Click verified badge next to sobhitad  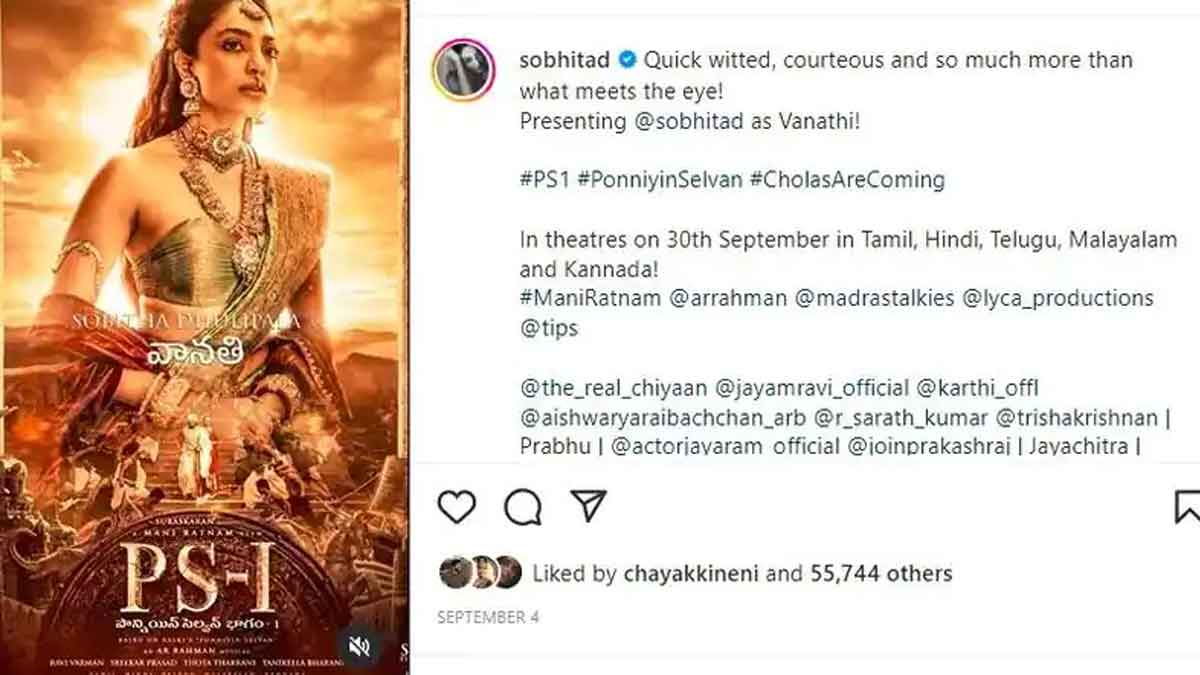click(x=627, y=60)
